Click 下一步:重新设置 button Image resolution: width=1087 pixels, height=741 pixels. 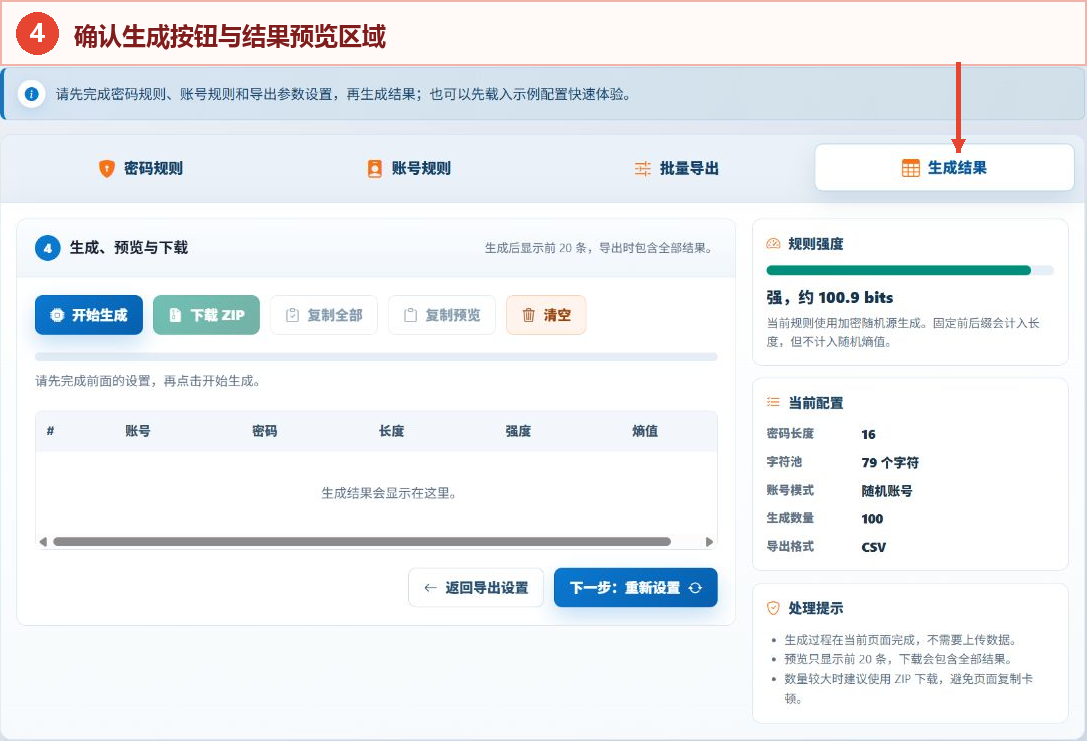(636, 588)
